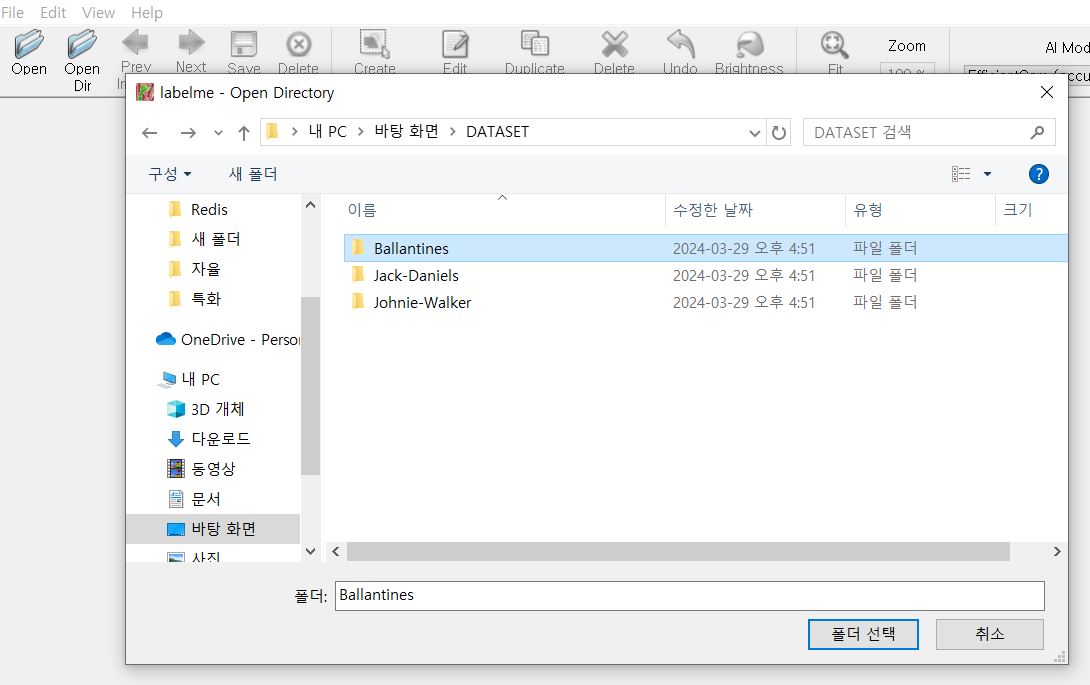Click the 폴더 name input field
1090x685 pixels.
(690, 596)
